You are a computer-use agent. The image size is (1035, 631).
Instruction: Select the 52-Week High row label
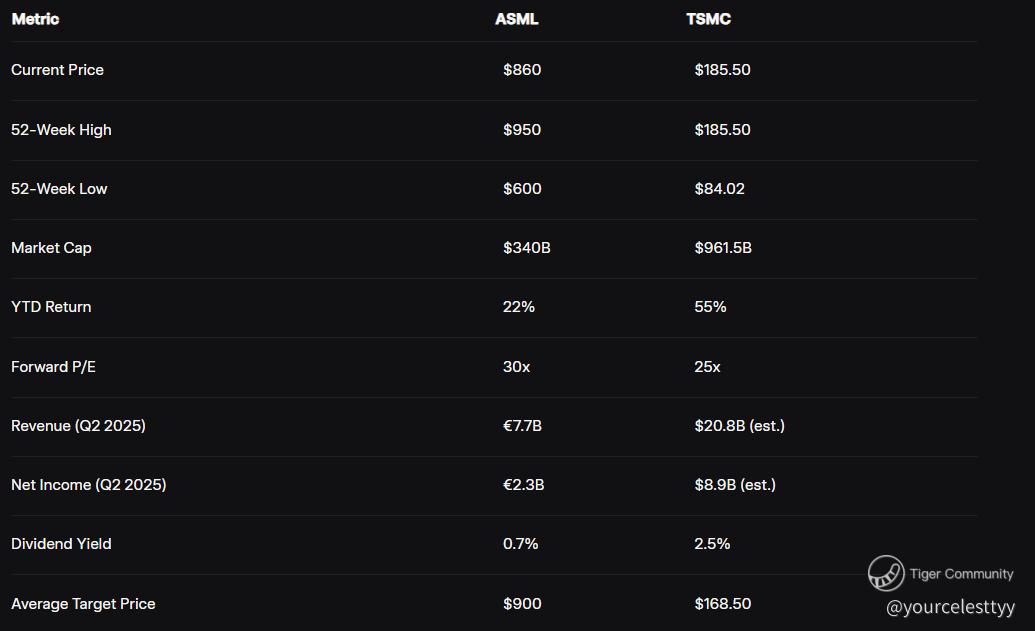61,130
